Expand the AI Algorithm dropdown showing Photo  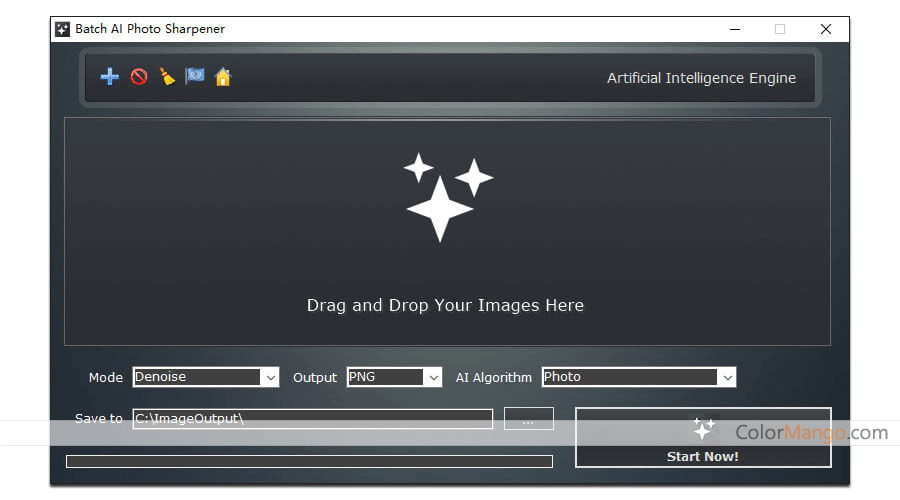point(726,377)
